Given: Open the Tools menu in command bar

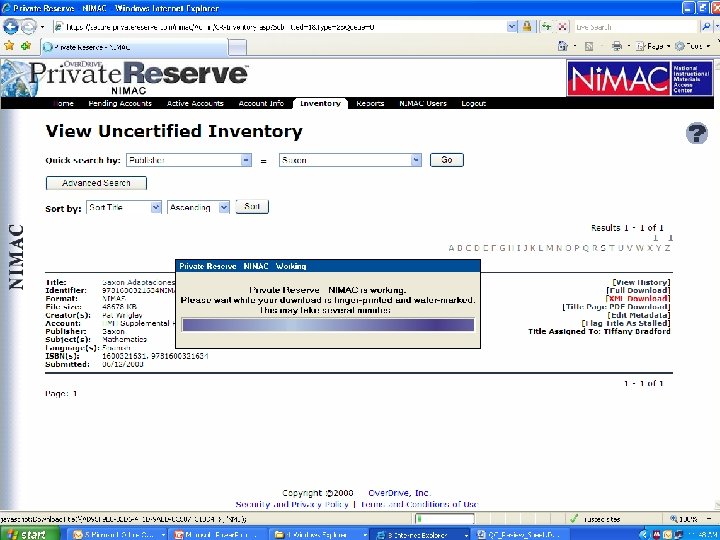Looking at the screenshot, I should (x=692, y=46).
